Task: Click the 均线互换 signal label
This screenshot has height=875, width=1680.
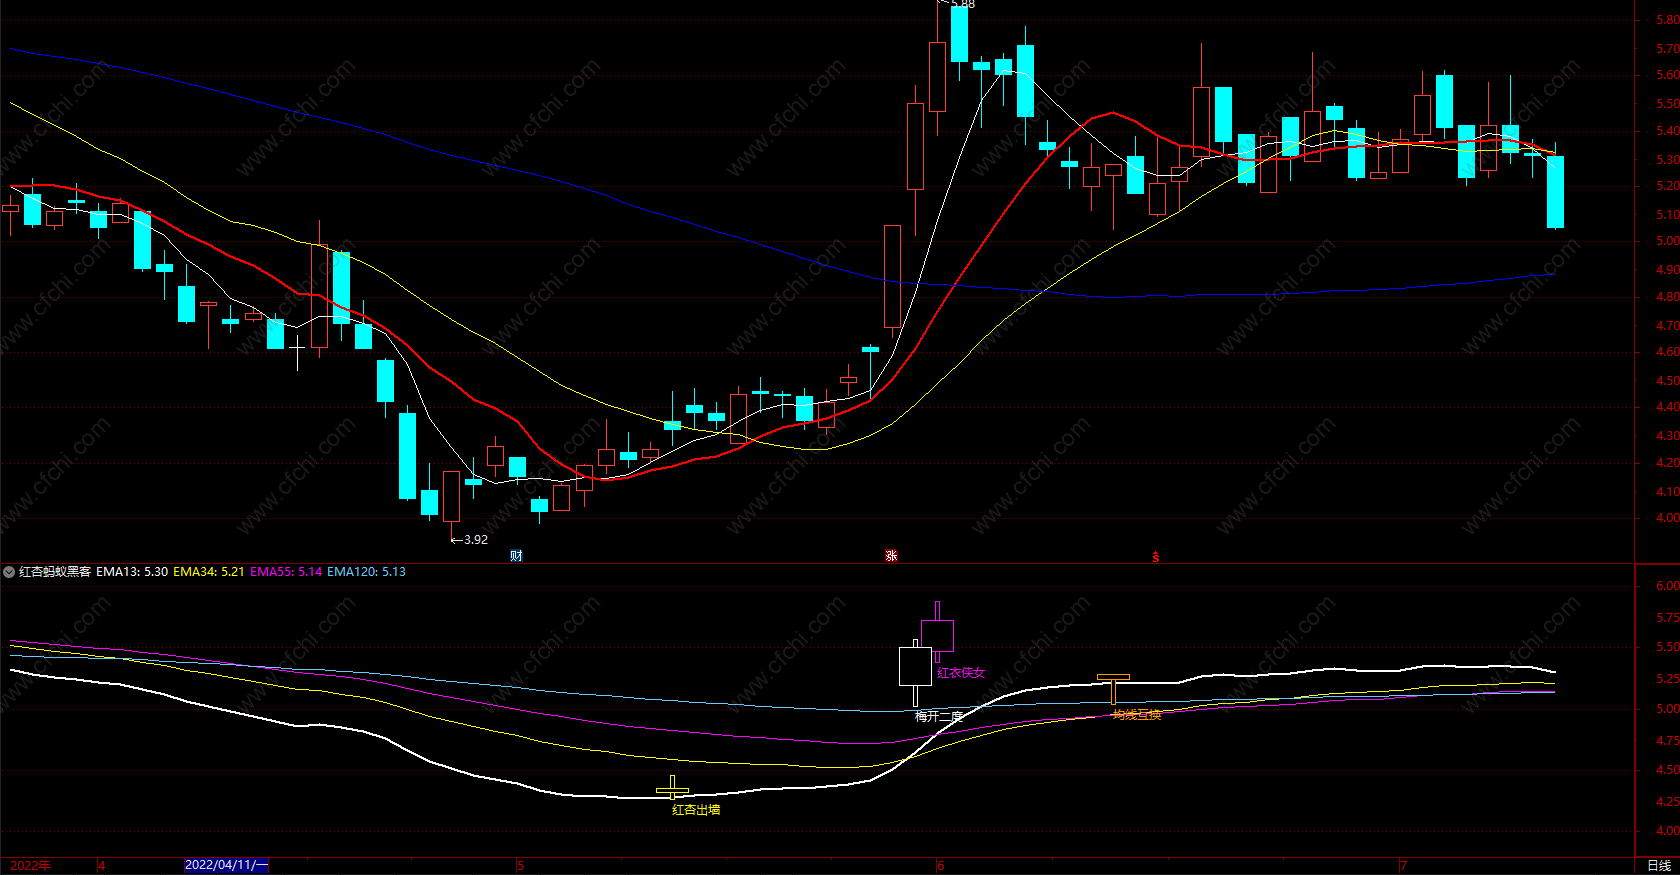Action: (1137, 714)
